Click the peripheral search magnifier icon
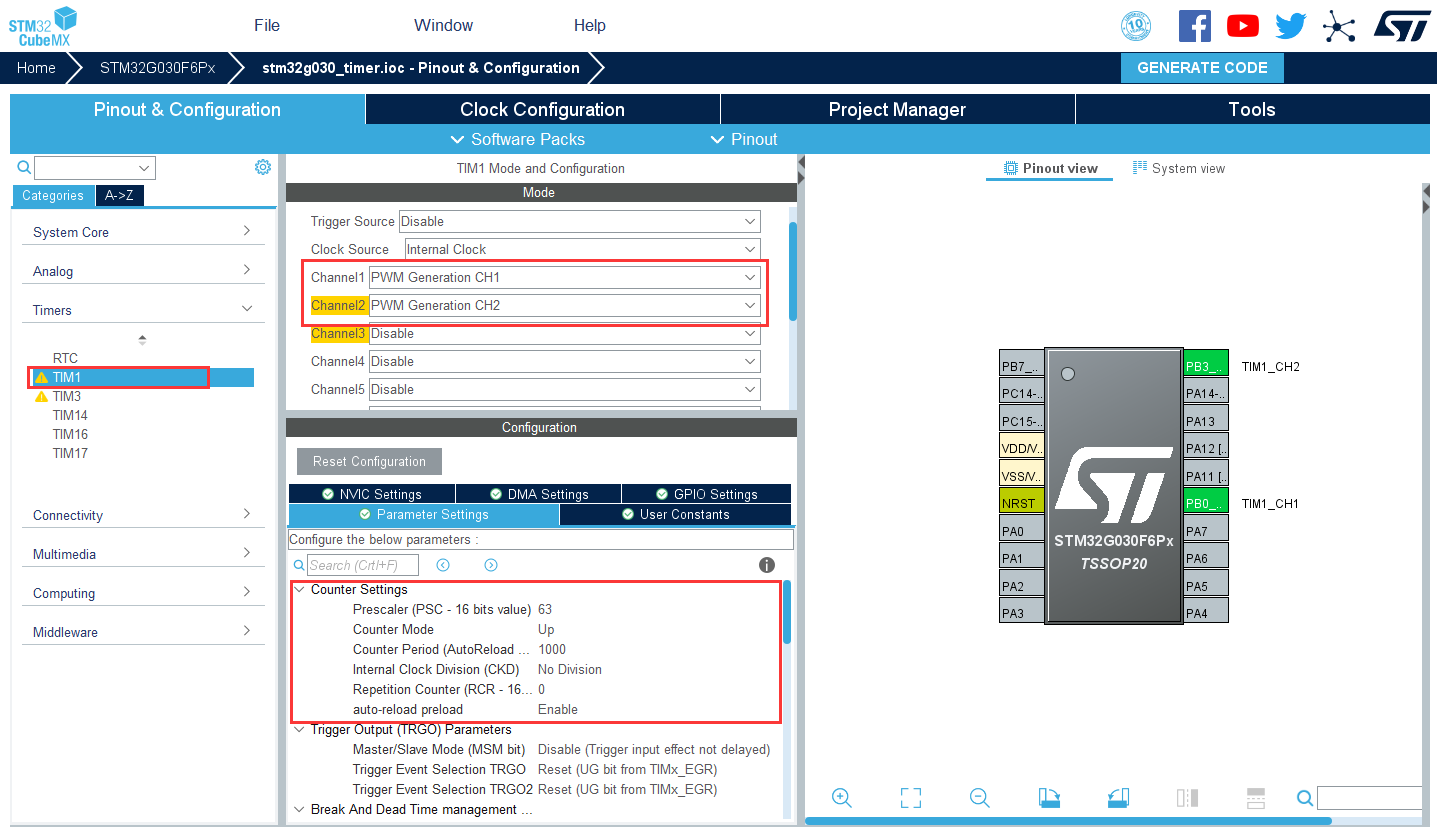Screen dimensions: 1437x836 click(x=24, y=167)
